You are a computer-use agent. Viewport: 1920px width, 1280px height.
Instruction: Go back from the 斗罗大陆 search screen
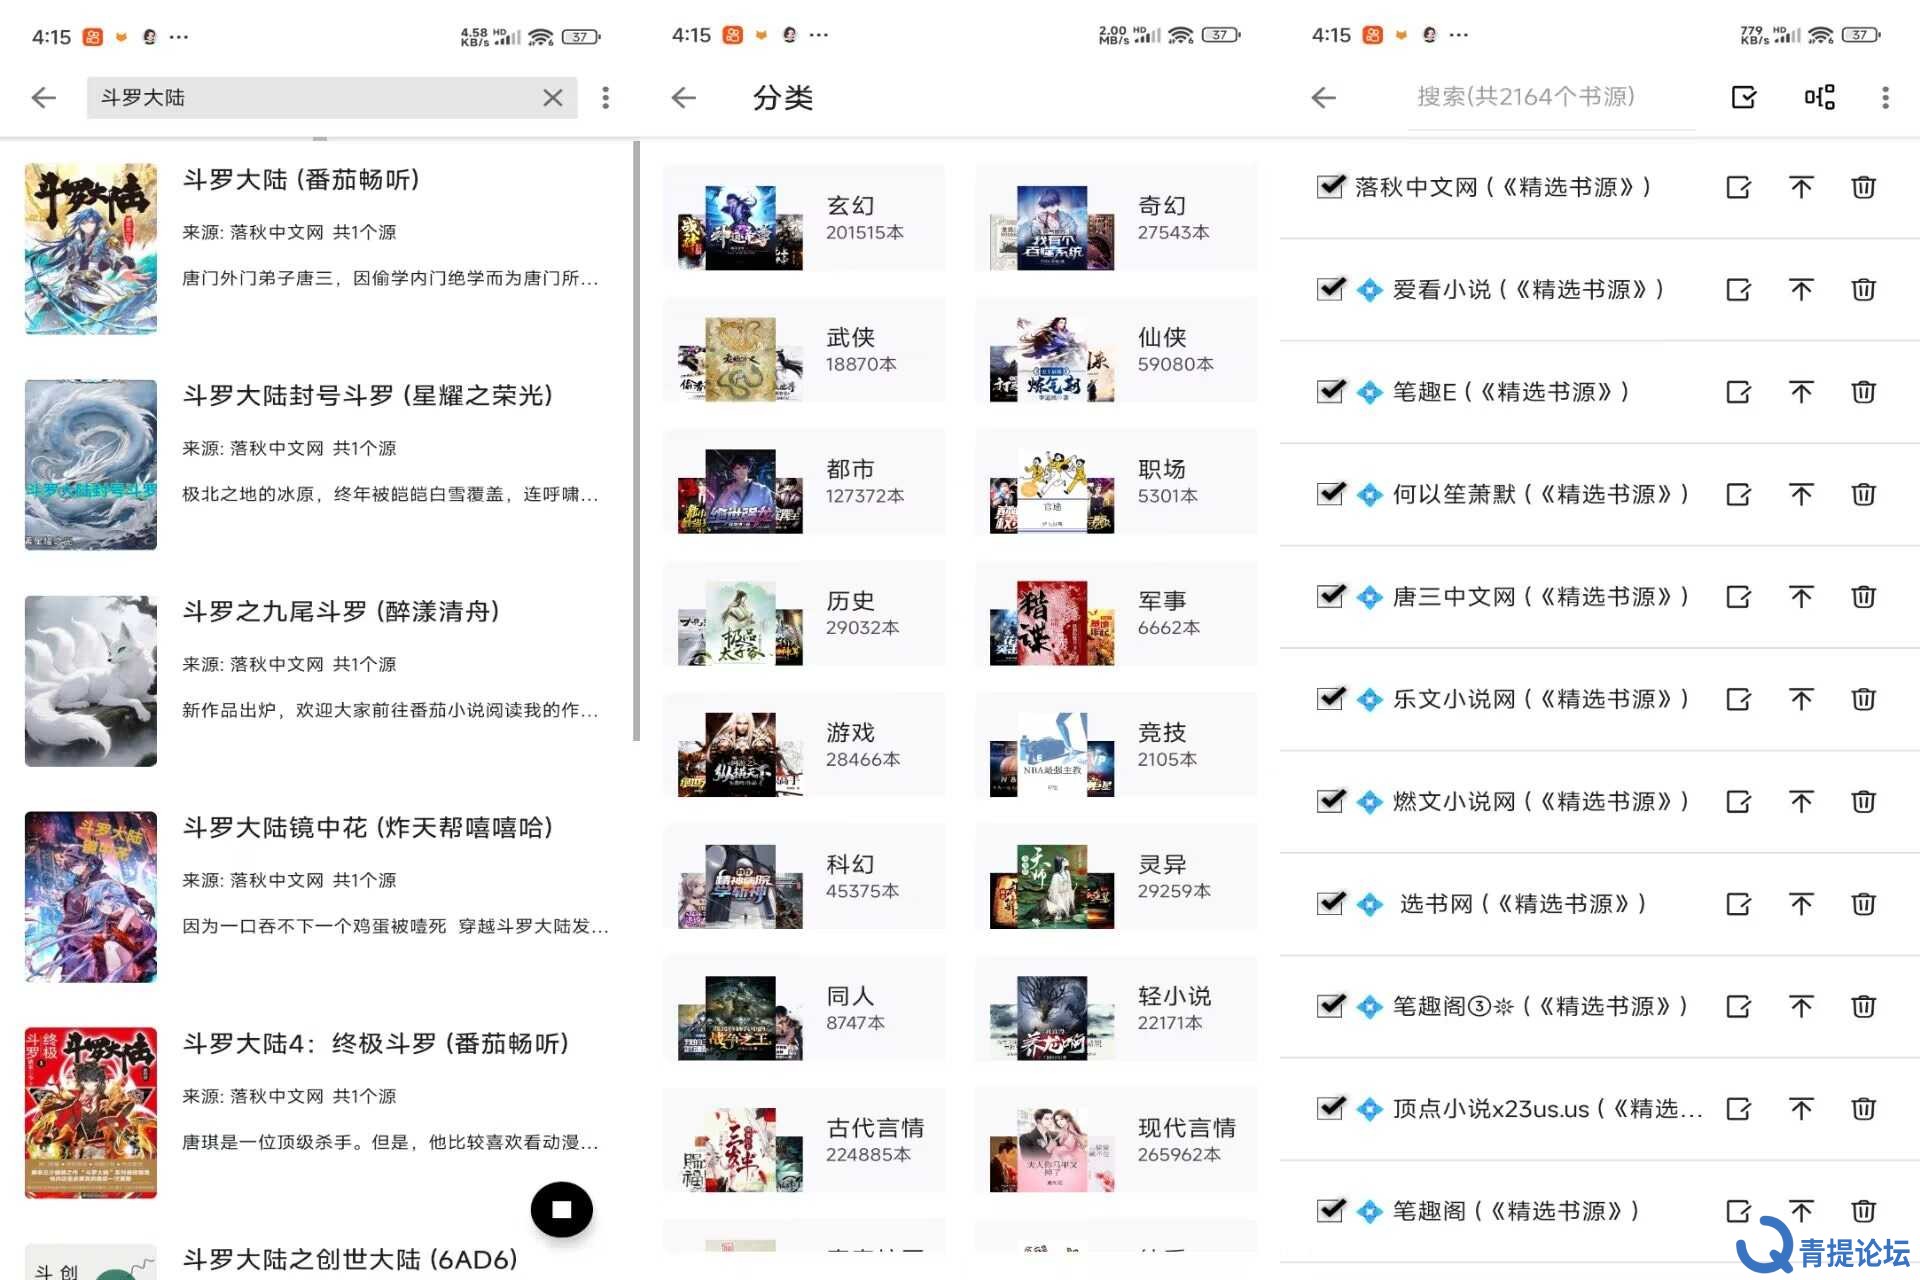[44, 97]
